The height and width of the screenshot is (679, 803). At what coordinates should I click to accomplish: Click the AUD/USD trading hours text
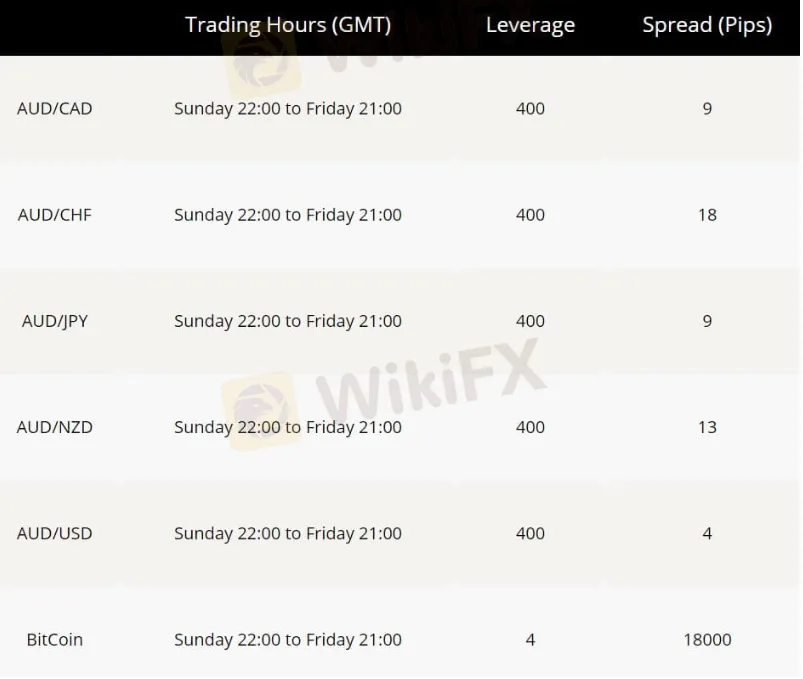click(x=288, y=533)
